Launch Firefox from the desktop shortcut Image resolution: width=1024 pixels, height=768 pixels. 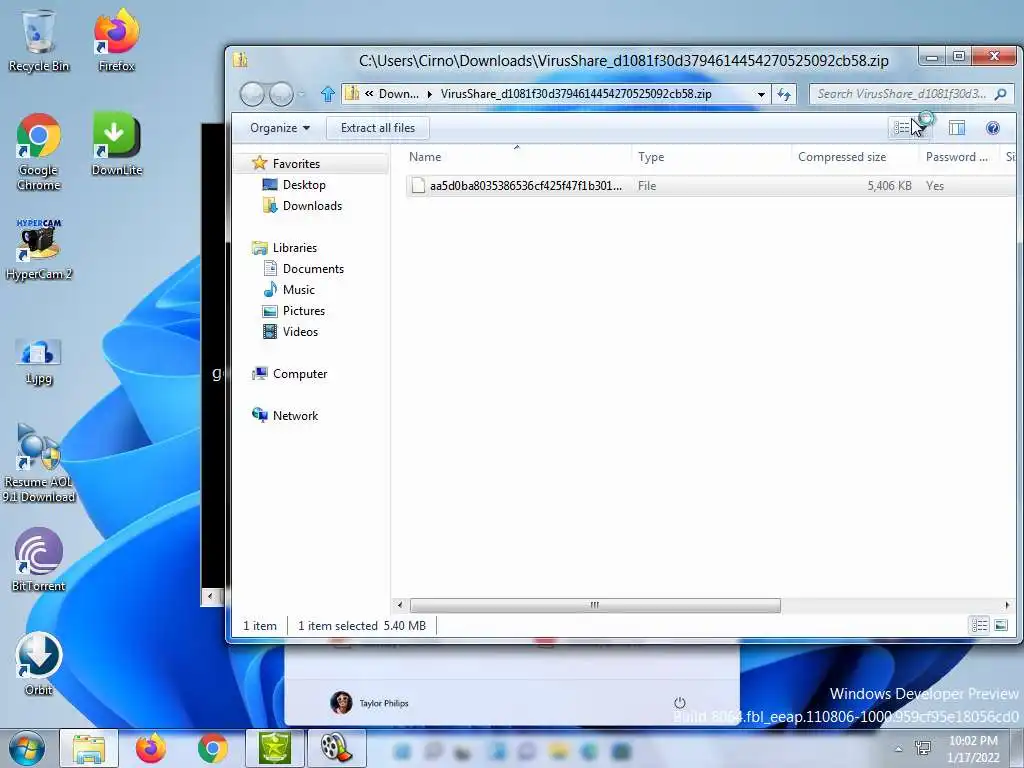click(x=116, y=40)
